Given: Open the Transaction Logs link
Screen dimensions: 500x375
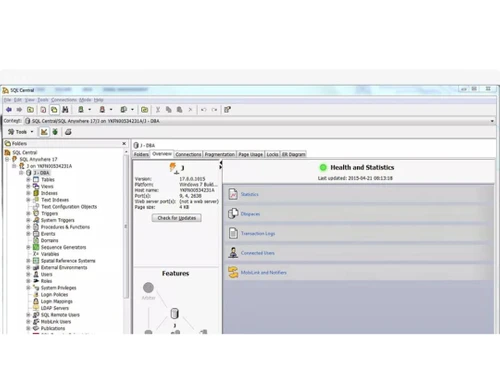Looking at the screenshot, I should pyautogui.click(x=258, y=233).
